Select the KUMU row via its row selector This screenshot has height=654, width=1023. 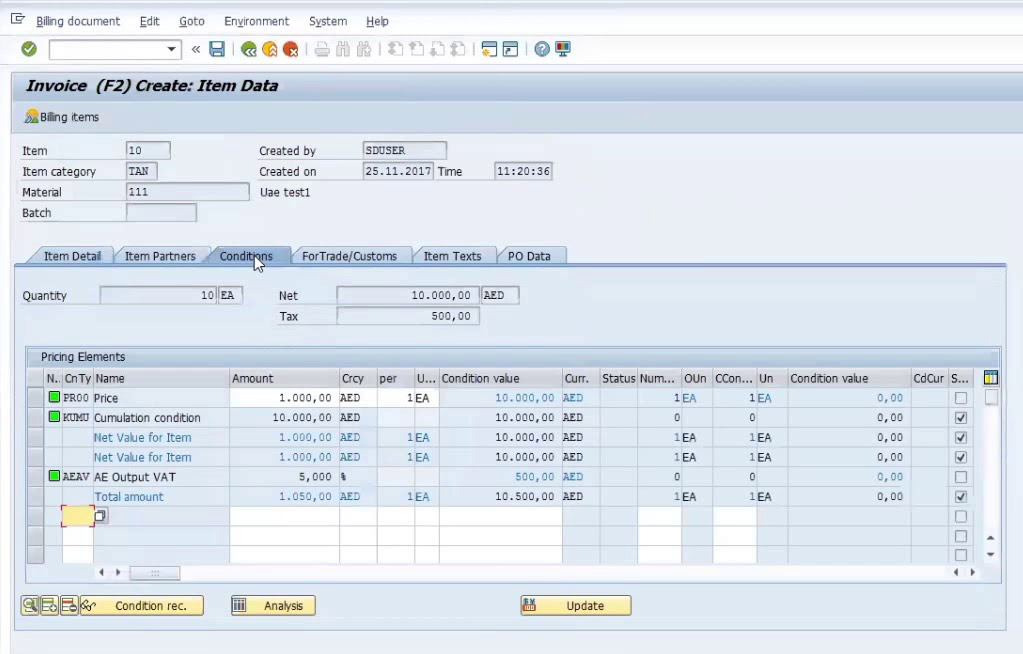(x=35, y=417)
